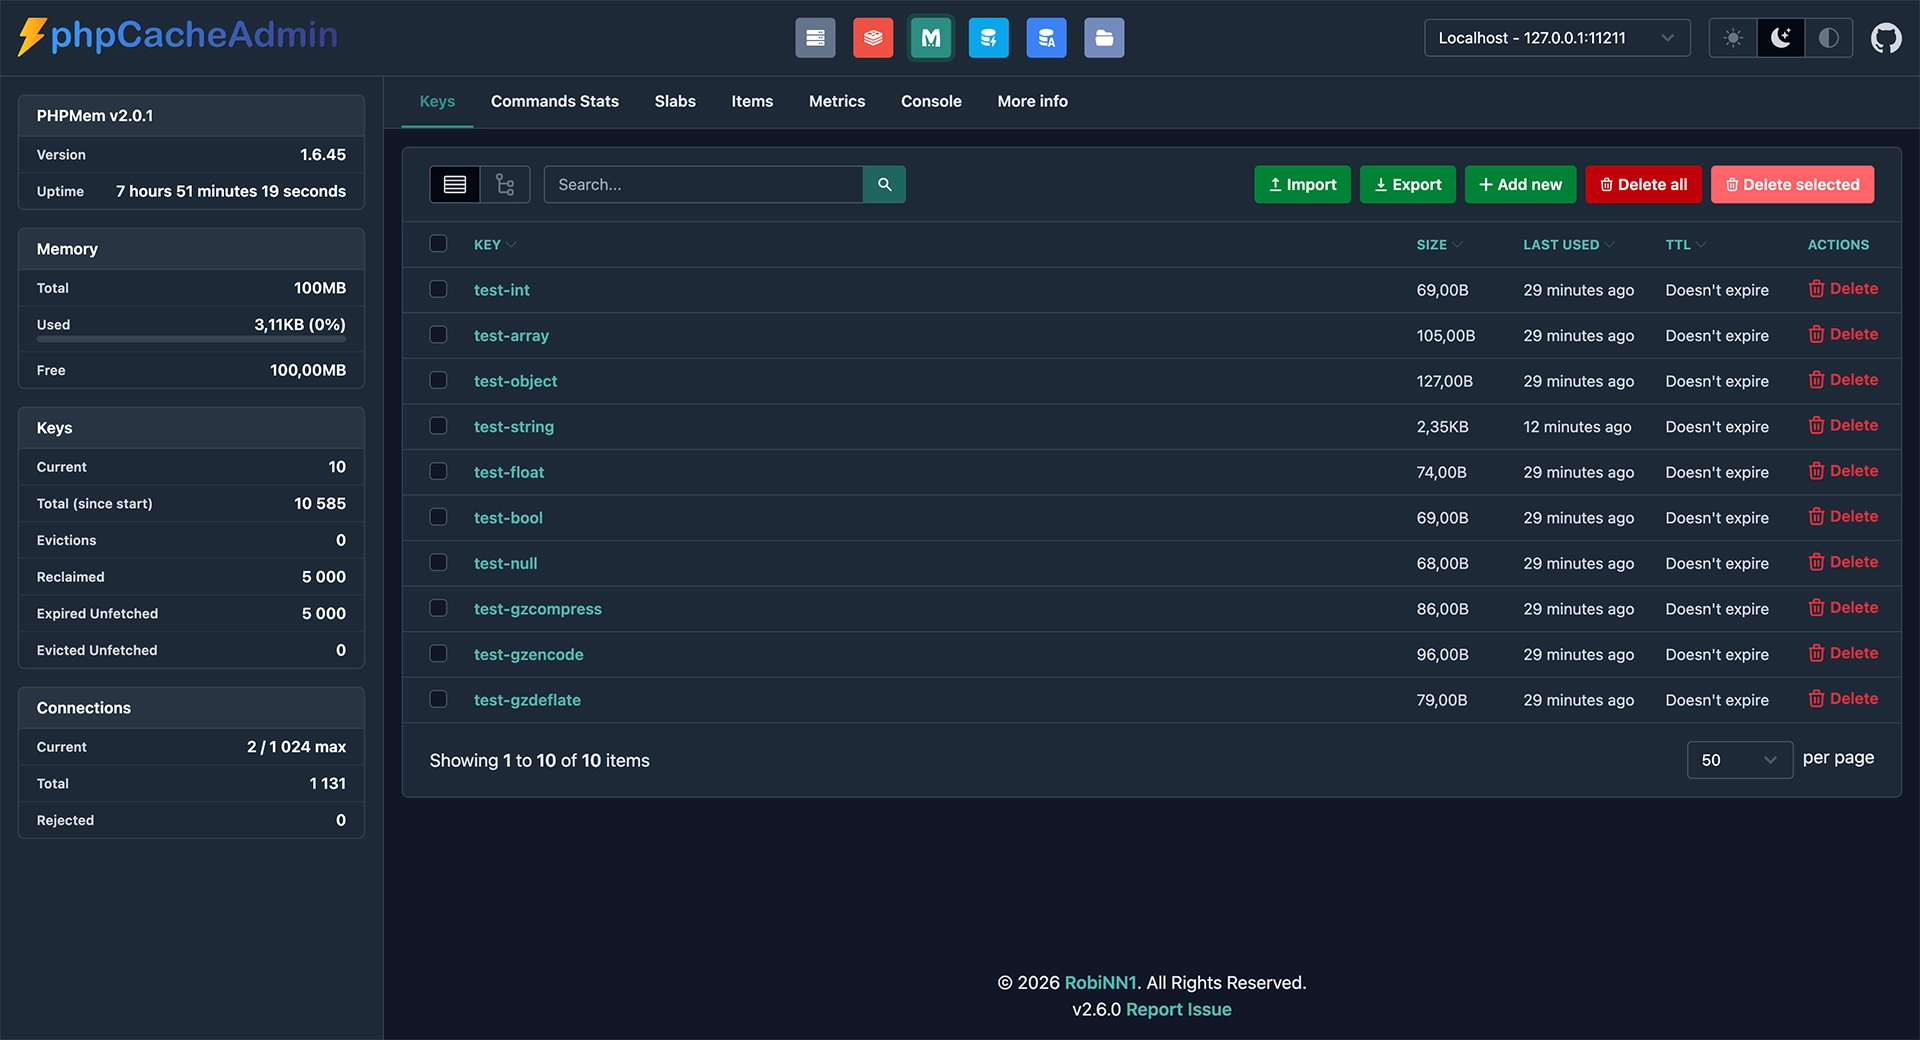This screenshot has width=1920, height=1040.
Task: Delete the test-string key
Action: [x=1843, y=425]
